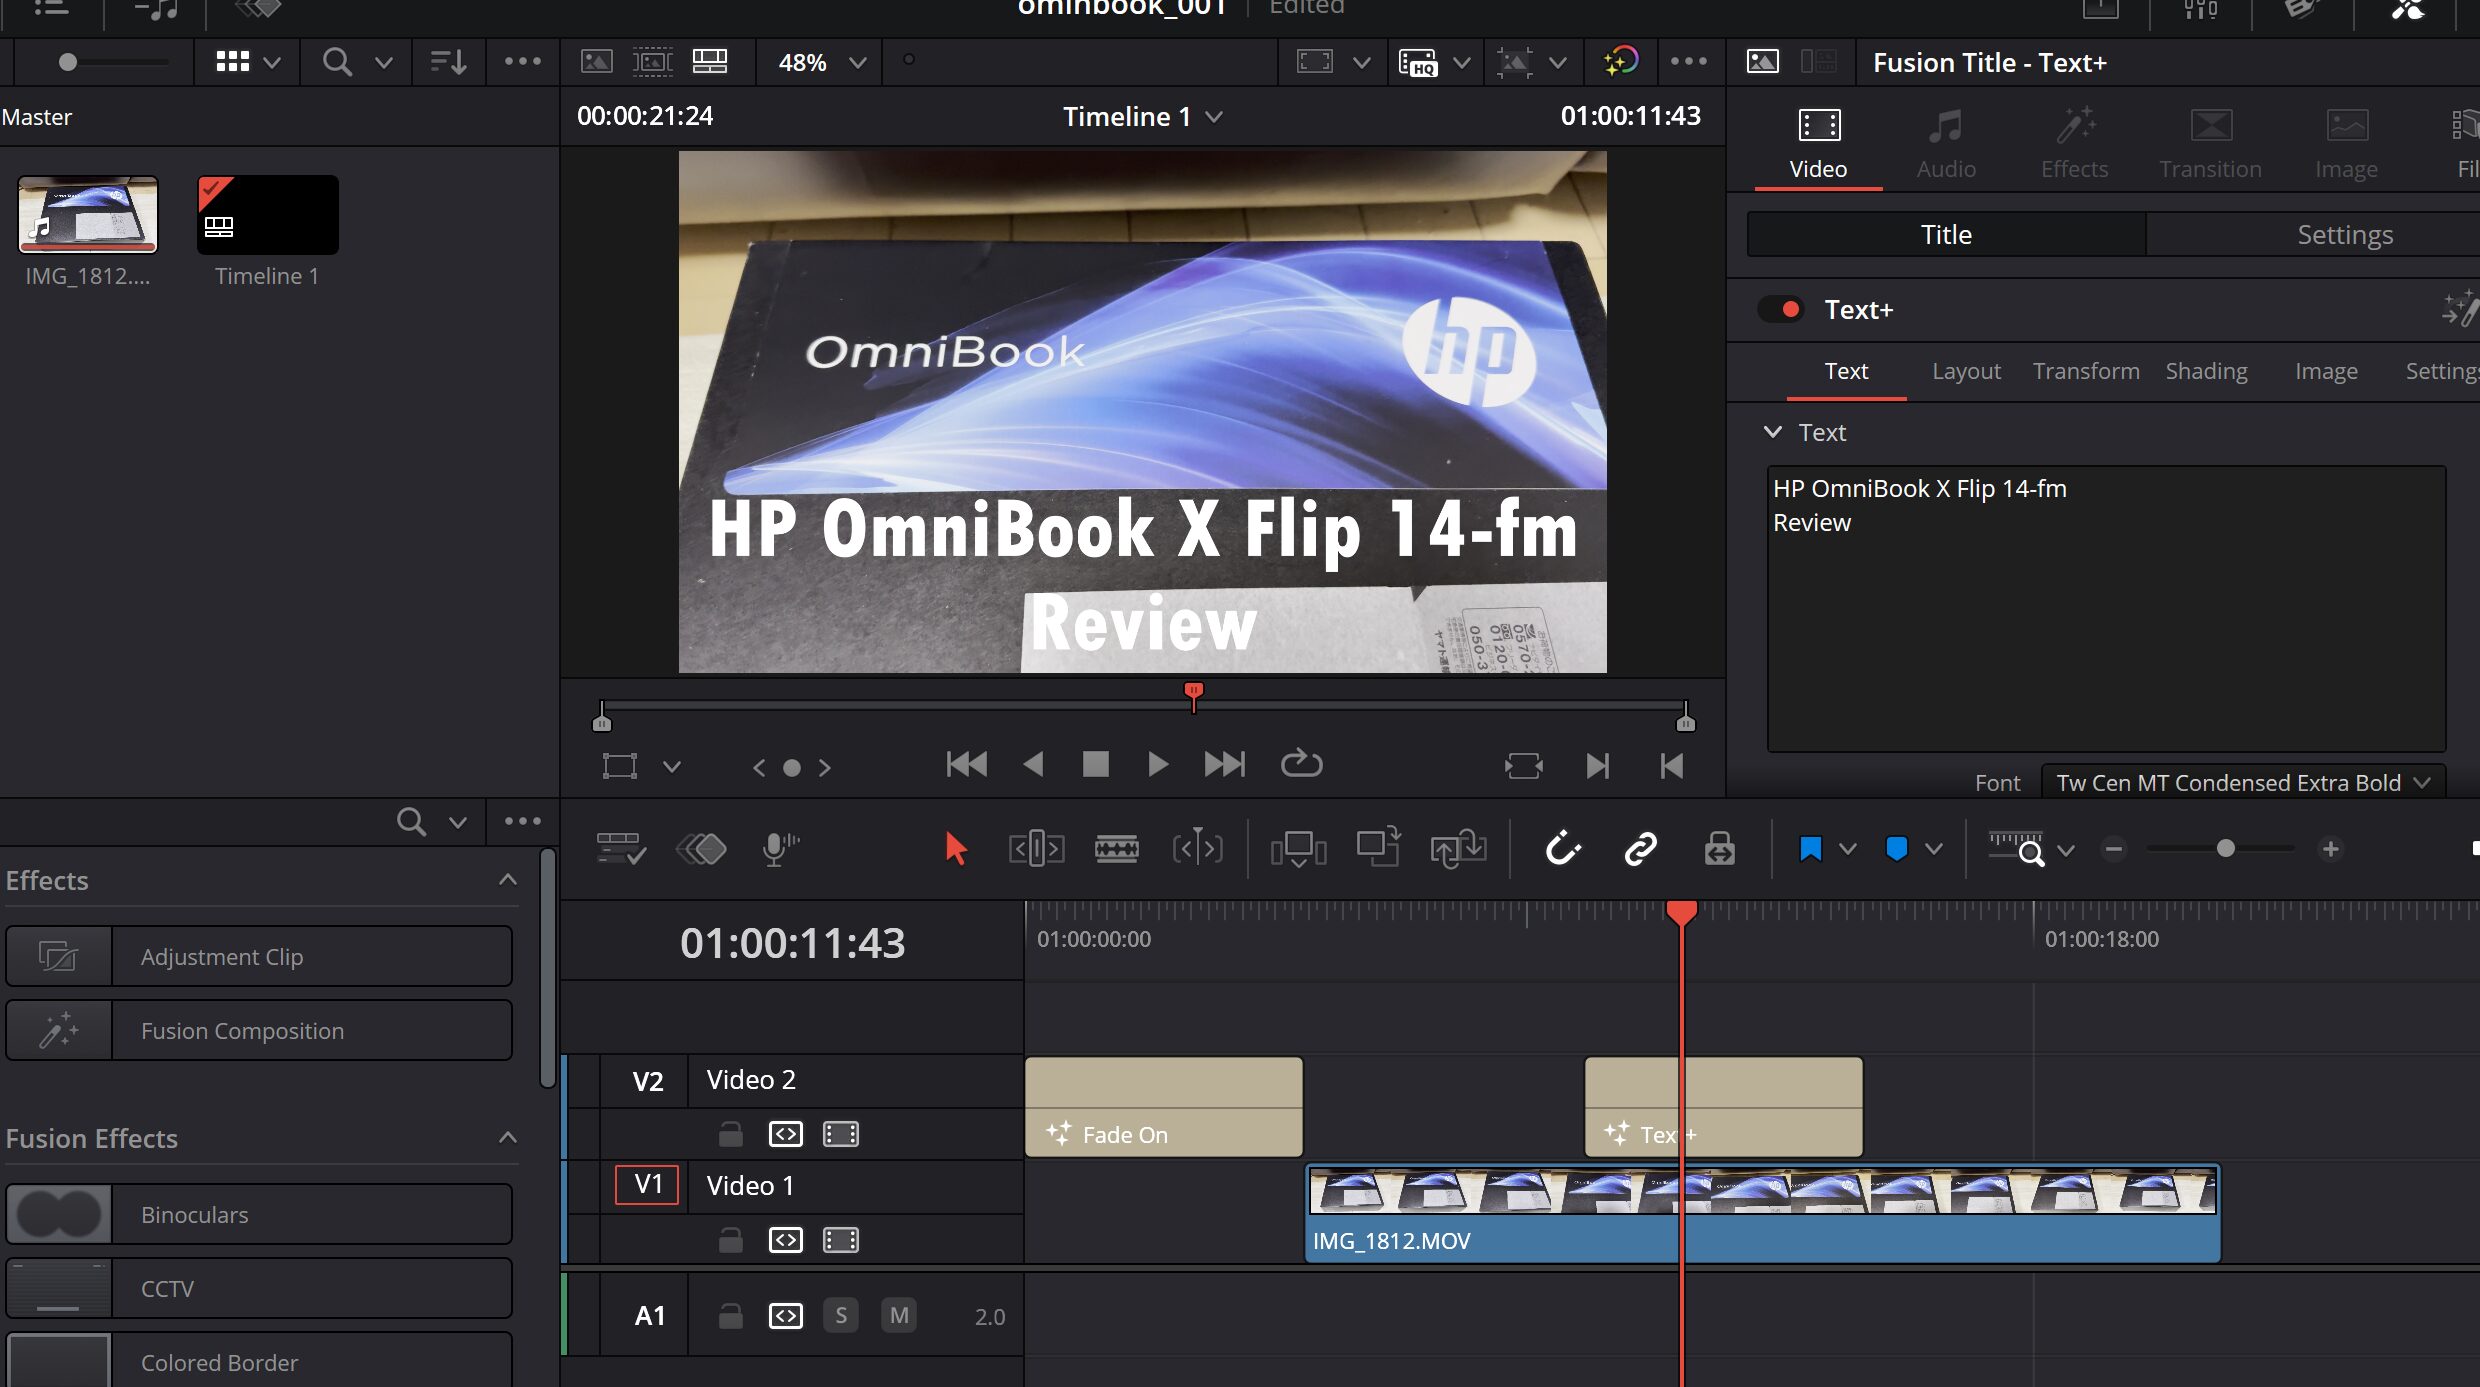The width and height of the screenshot is (2480, 1387).
Task: Activate Trim Edit mode tool
Action: (1036, 849)
